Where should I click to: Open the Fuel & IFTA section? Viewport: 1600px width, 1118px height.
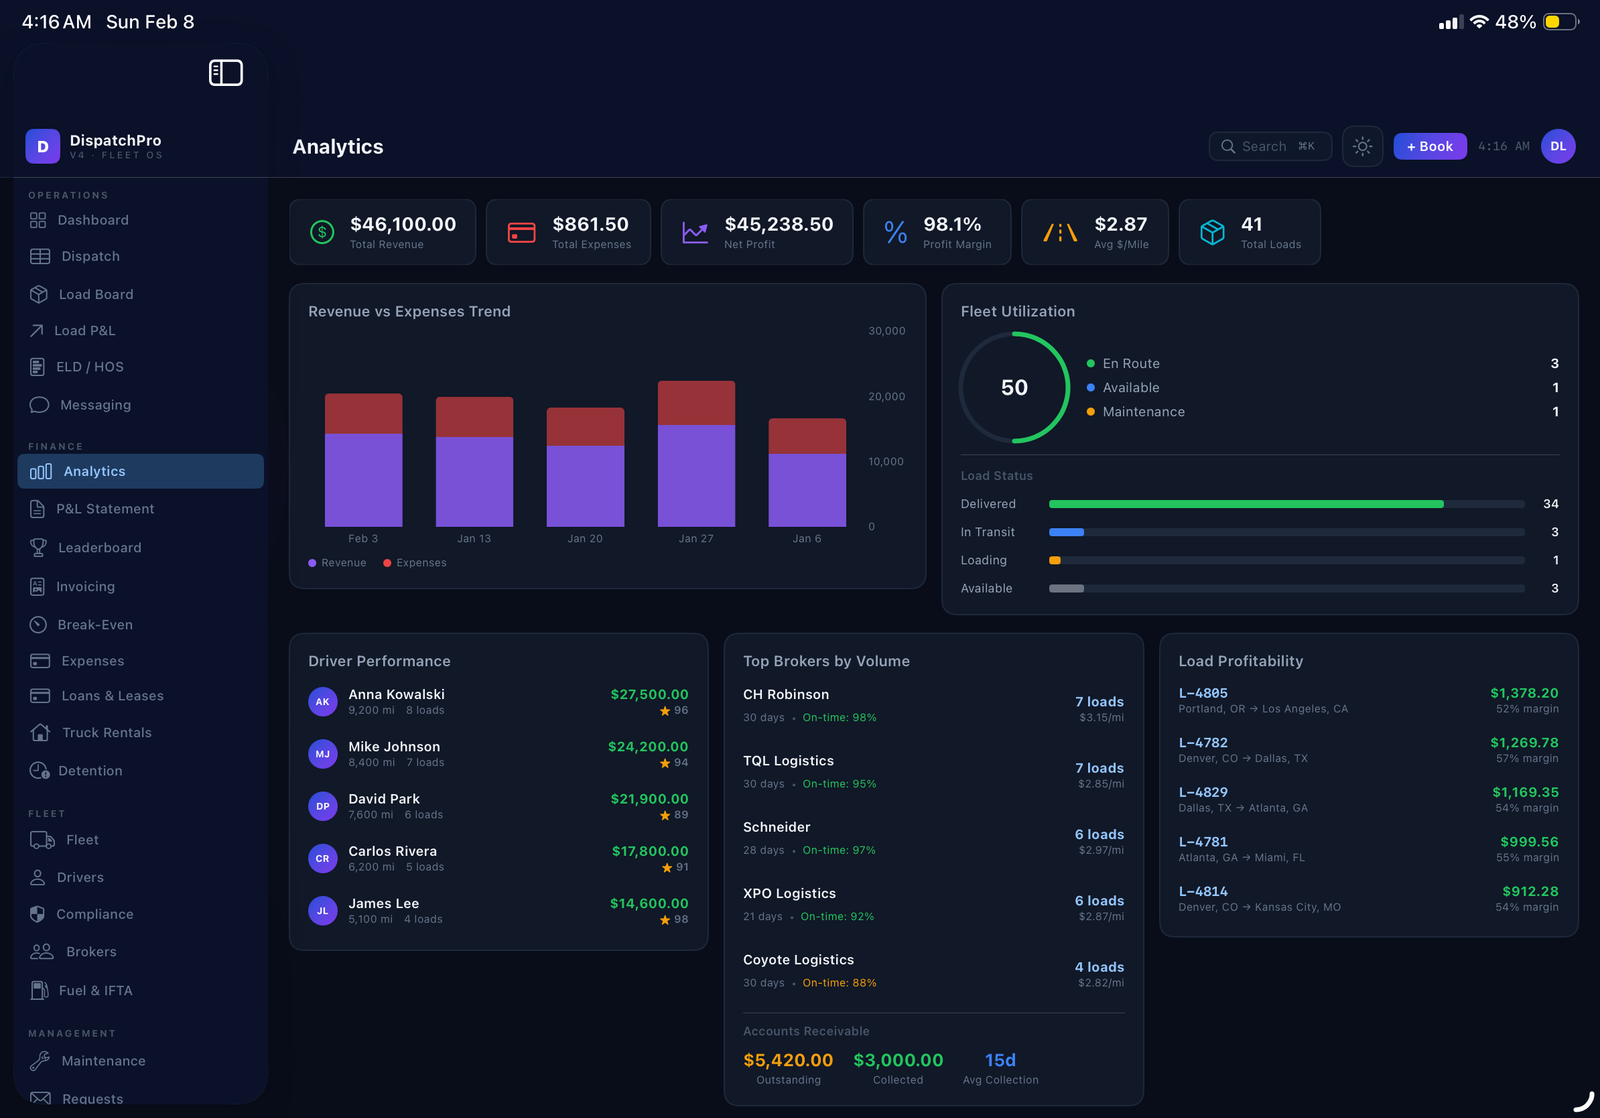click(x=96, y=990)
